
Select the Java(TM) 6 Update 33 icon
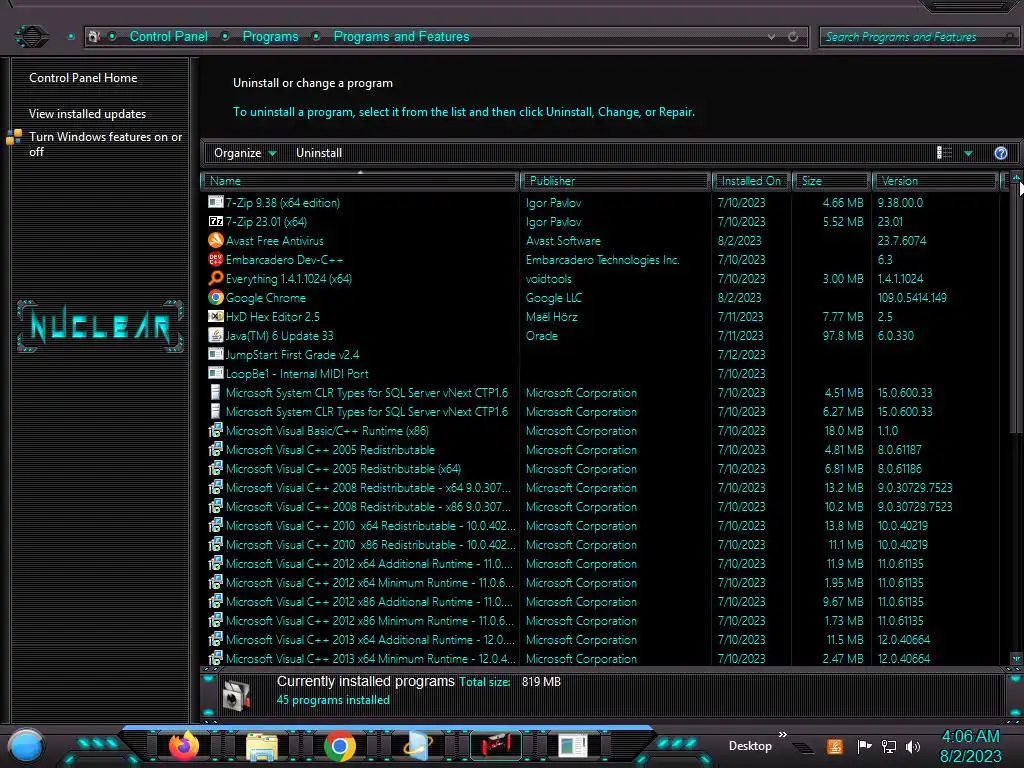pyautogui.click(x=216, y=335)
